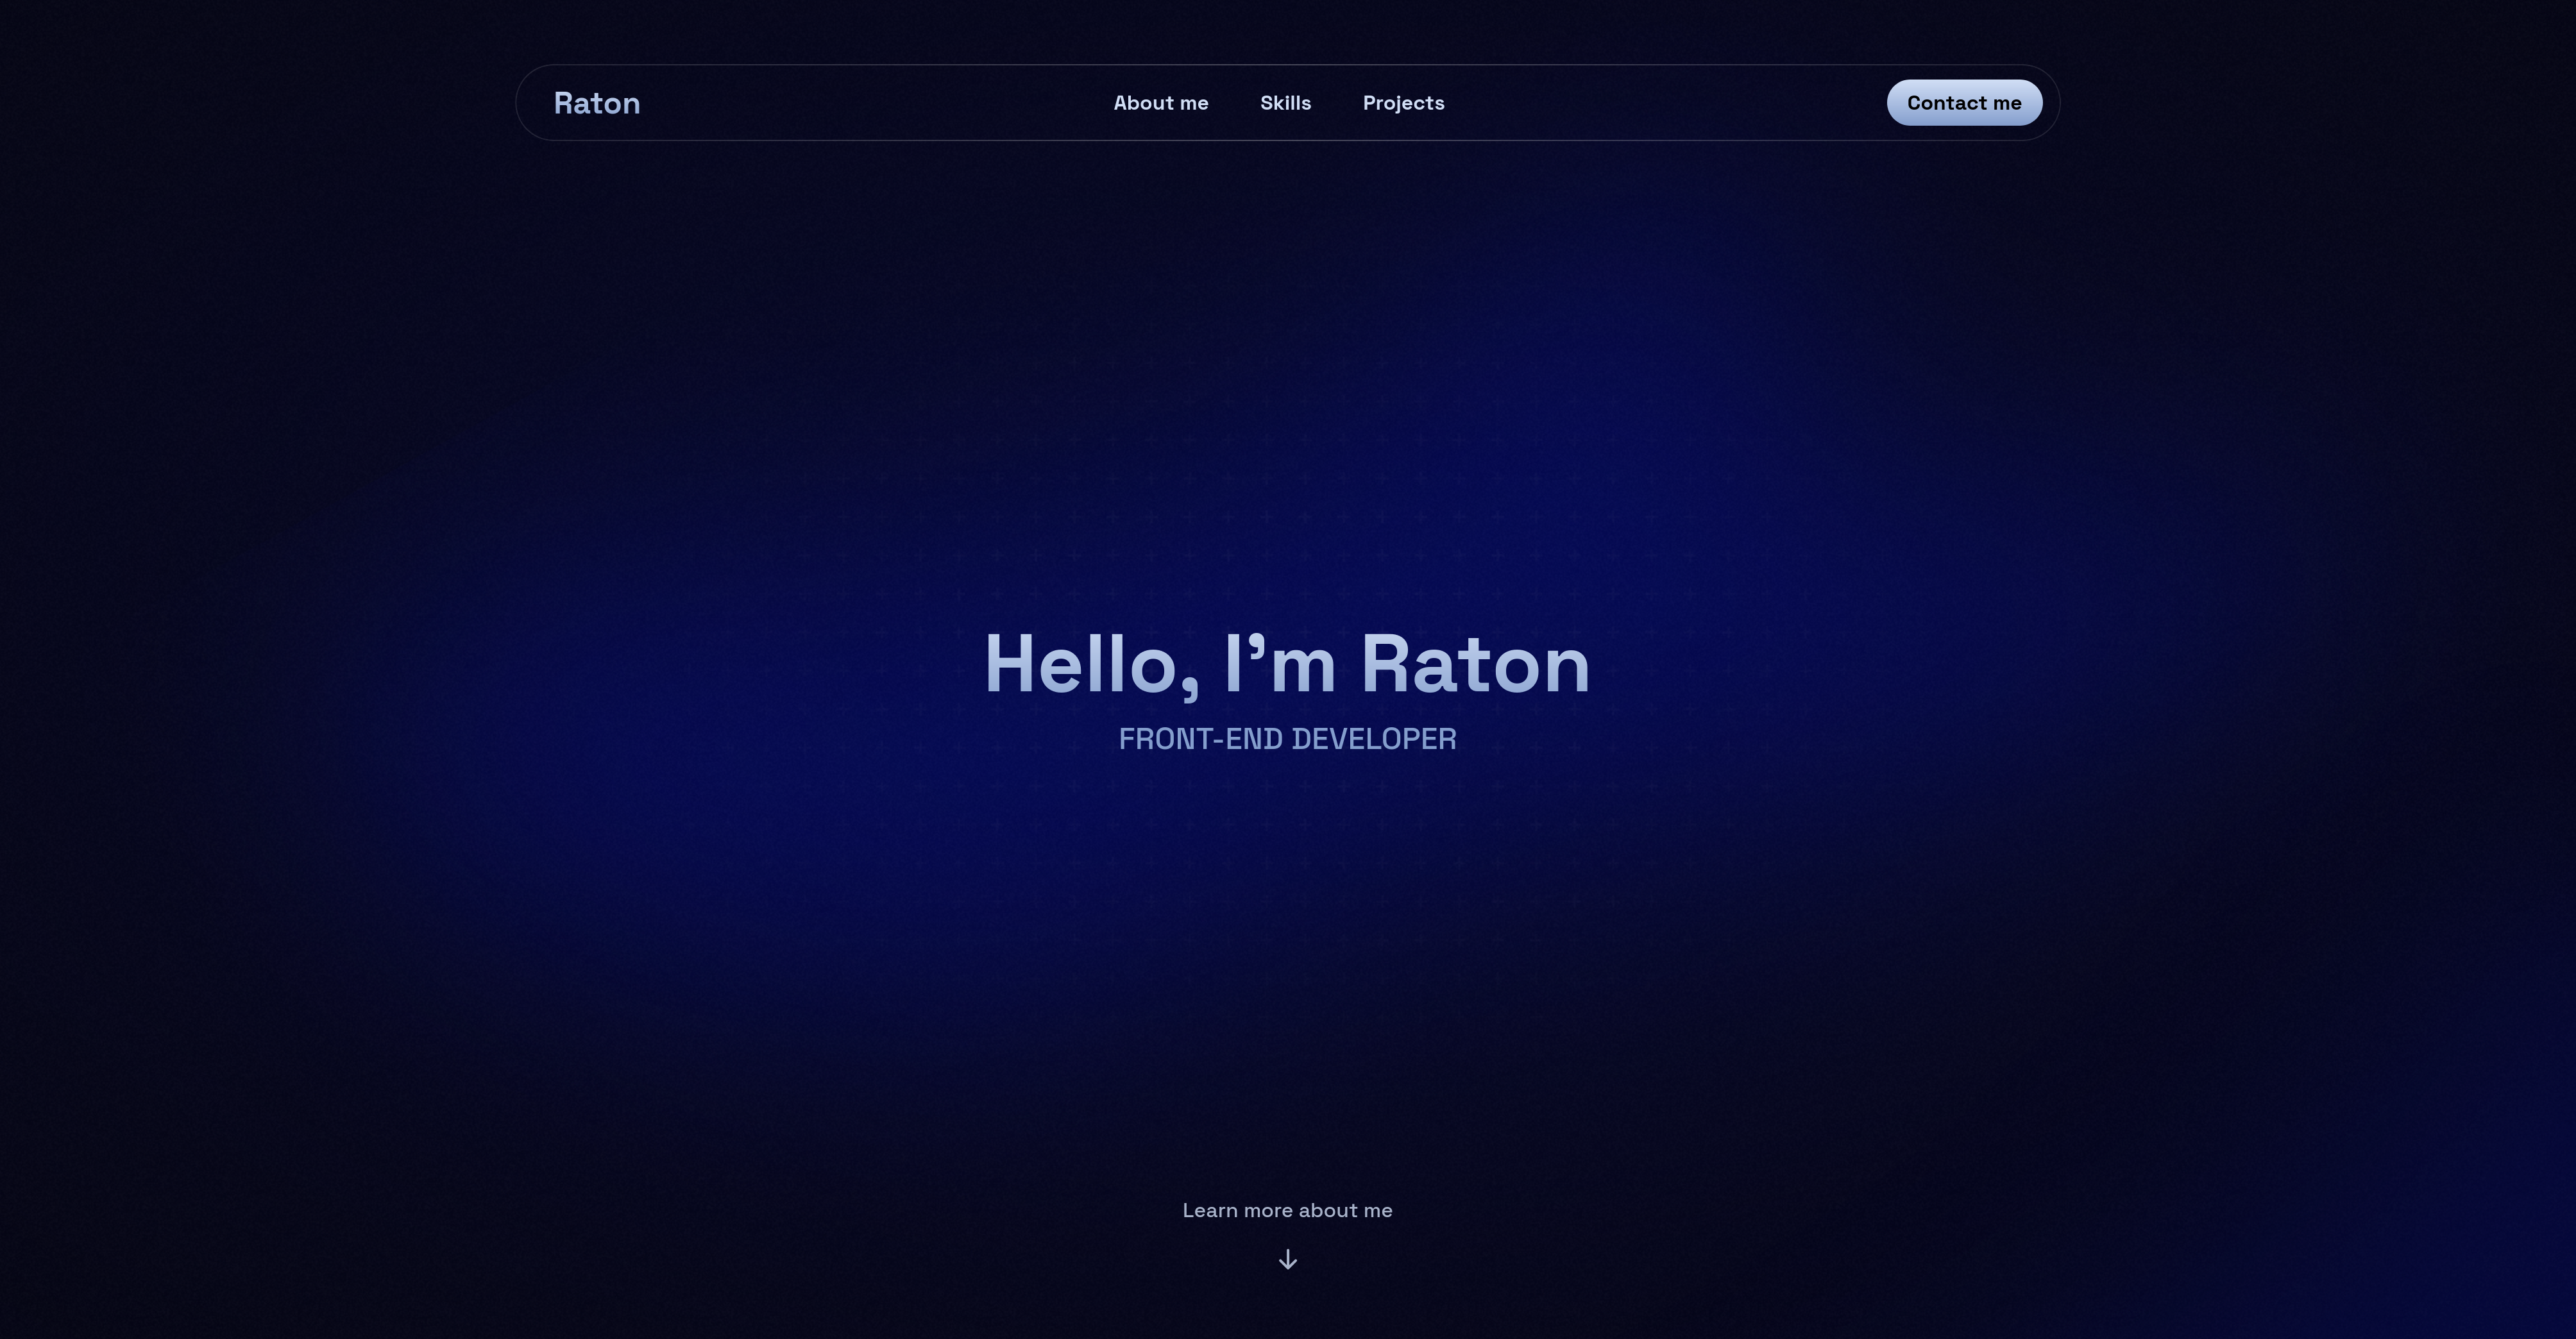Click the word Contact on the navbar button
2576x1339 pixels.
coord(1946,103)
